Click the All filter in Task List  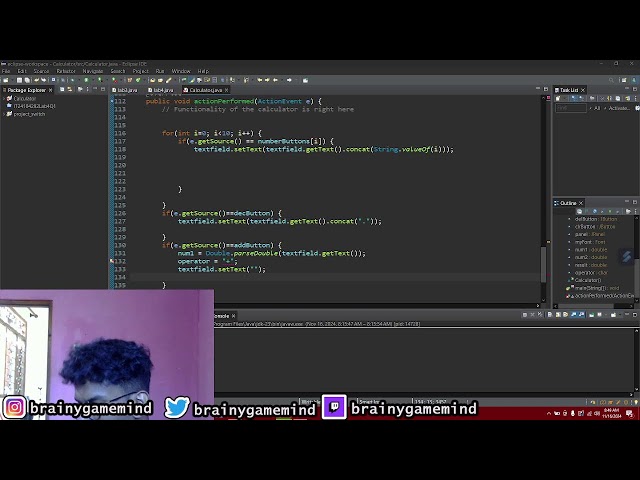pos(597,108)
